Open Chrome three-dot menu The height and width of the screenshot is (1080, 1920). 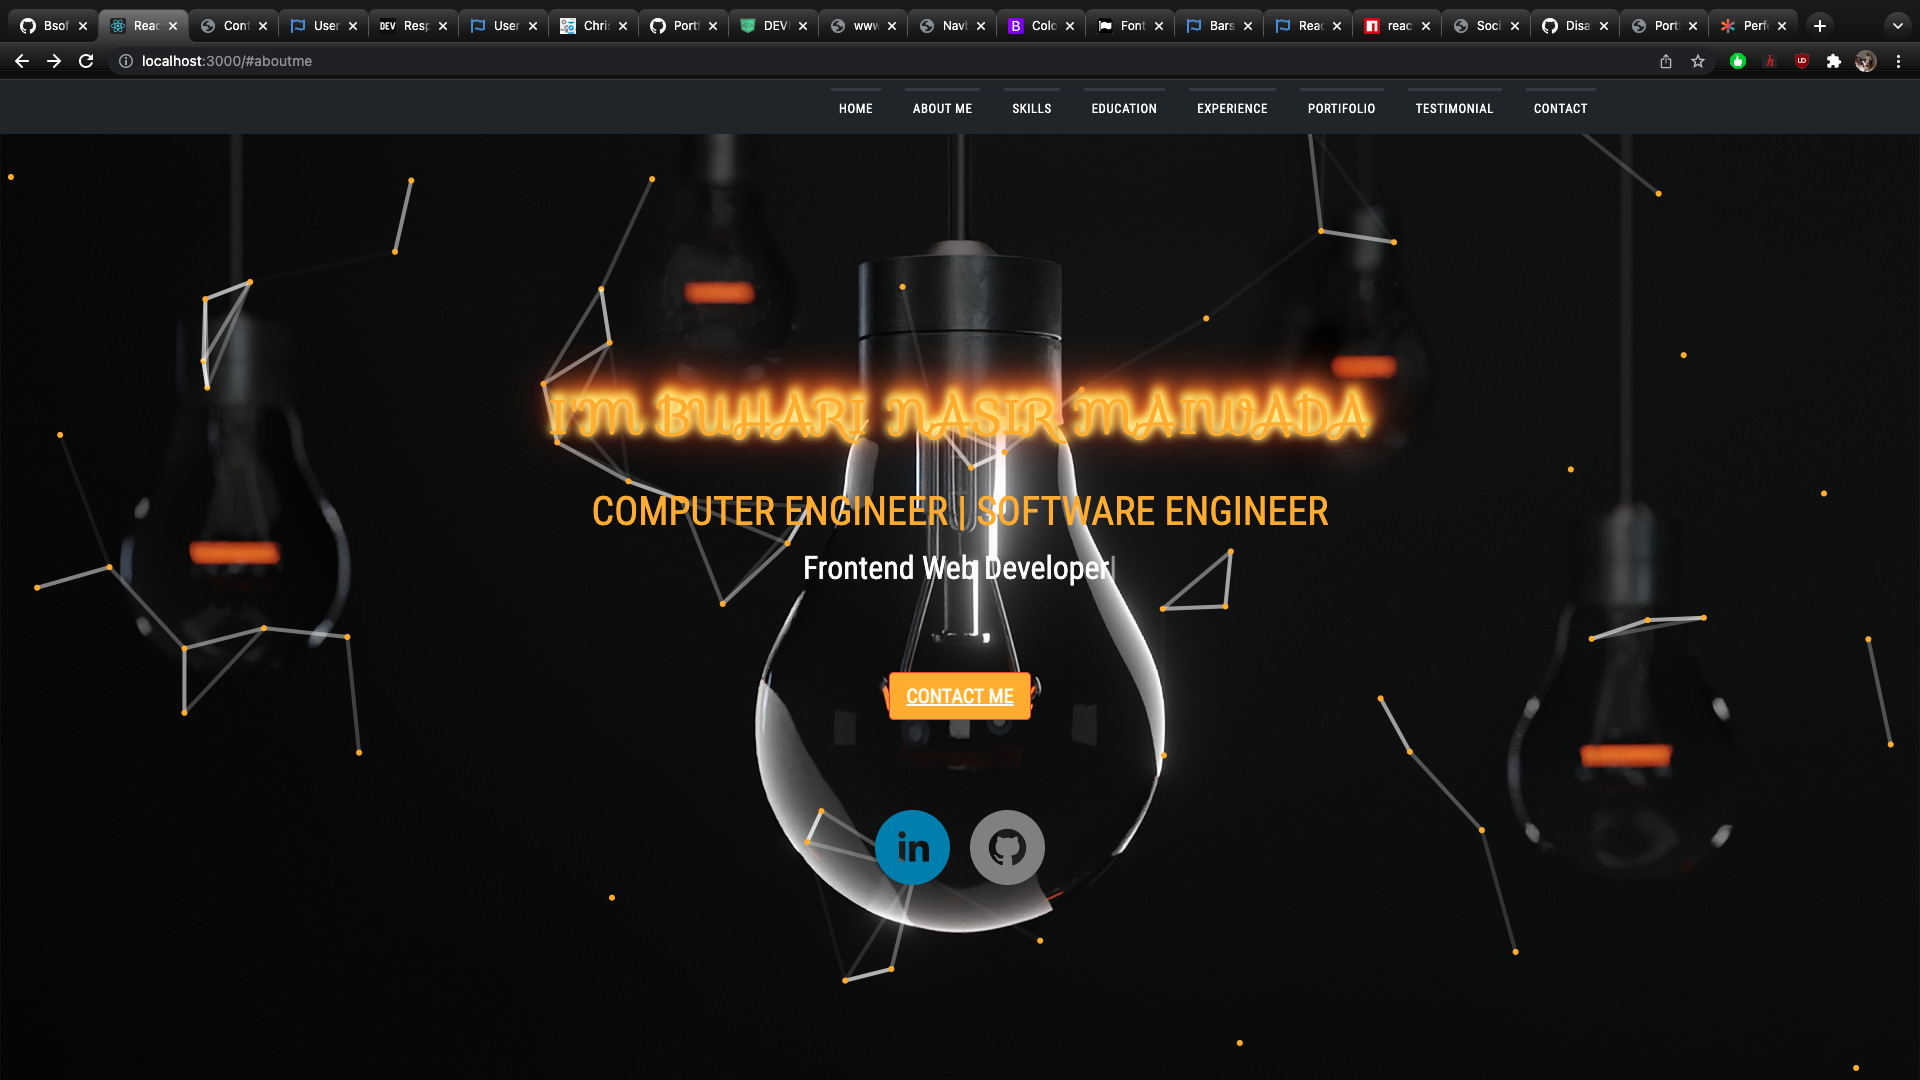pos(1898,61)
